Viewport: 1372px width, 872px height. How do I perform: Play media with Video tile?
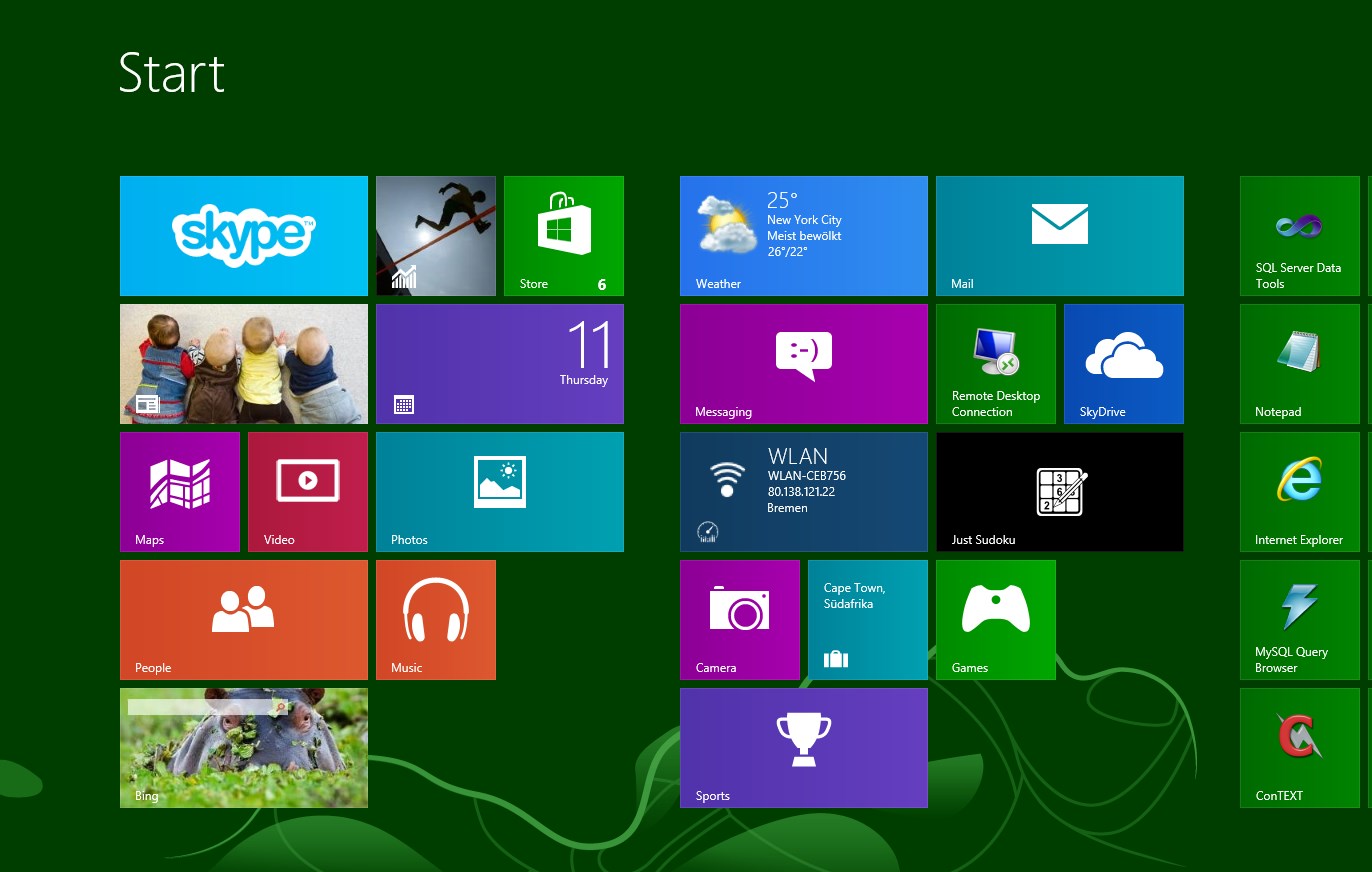(307, 492)
